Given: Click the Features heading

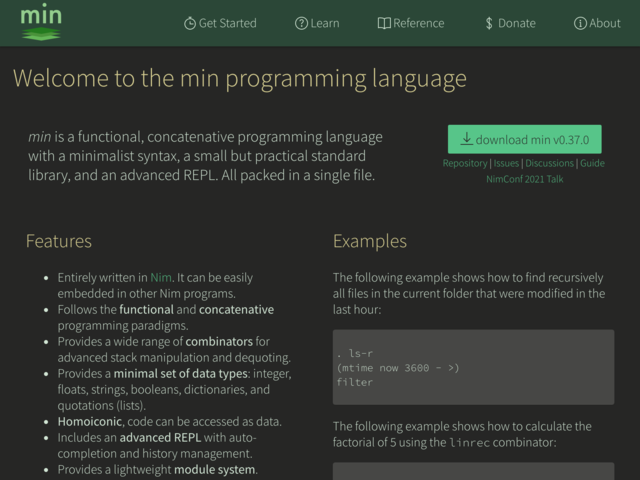Looking at the screenshot, I should [59, 241].
